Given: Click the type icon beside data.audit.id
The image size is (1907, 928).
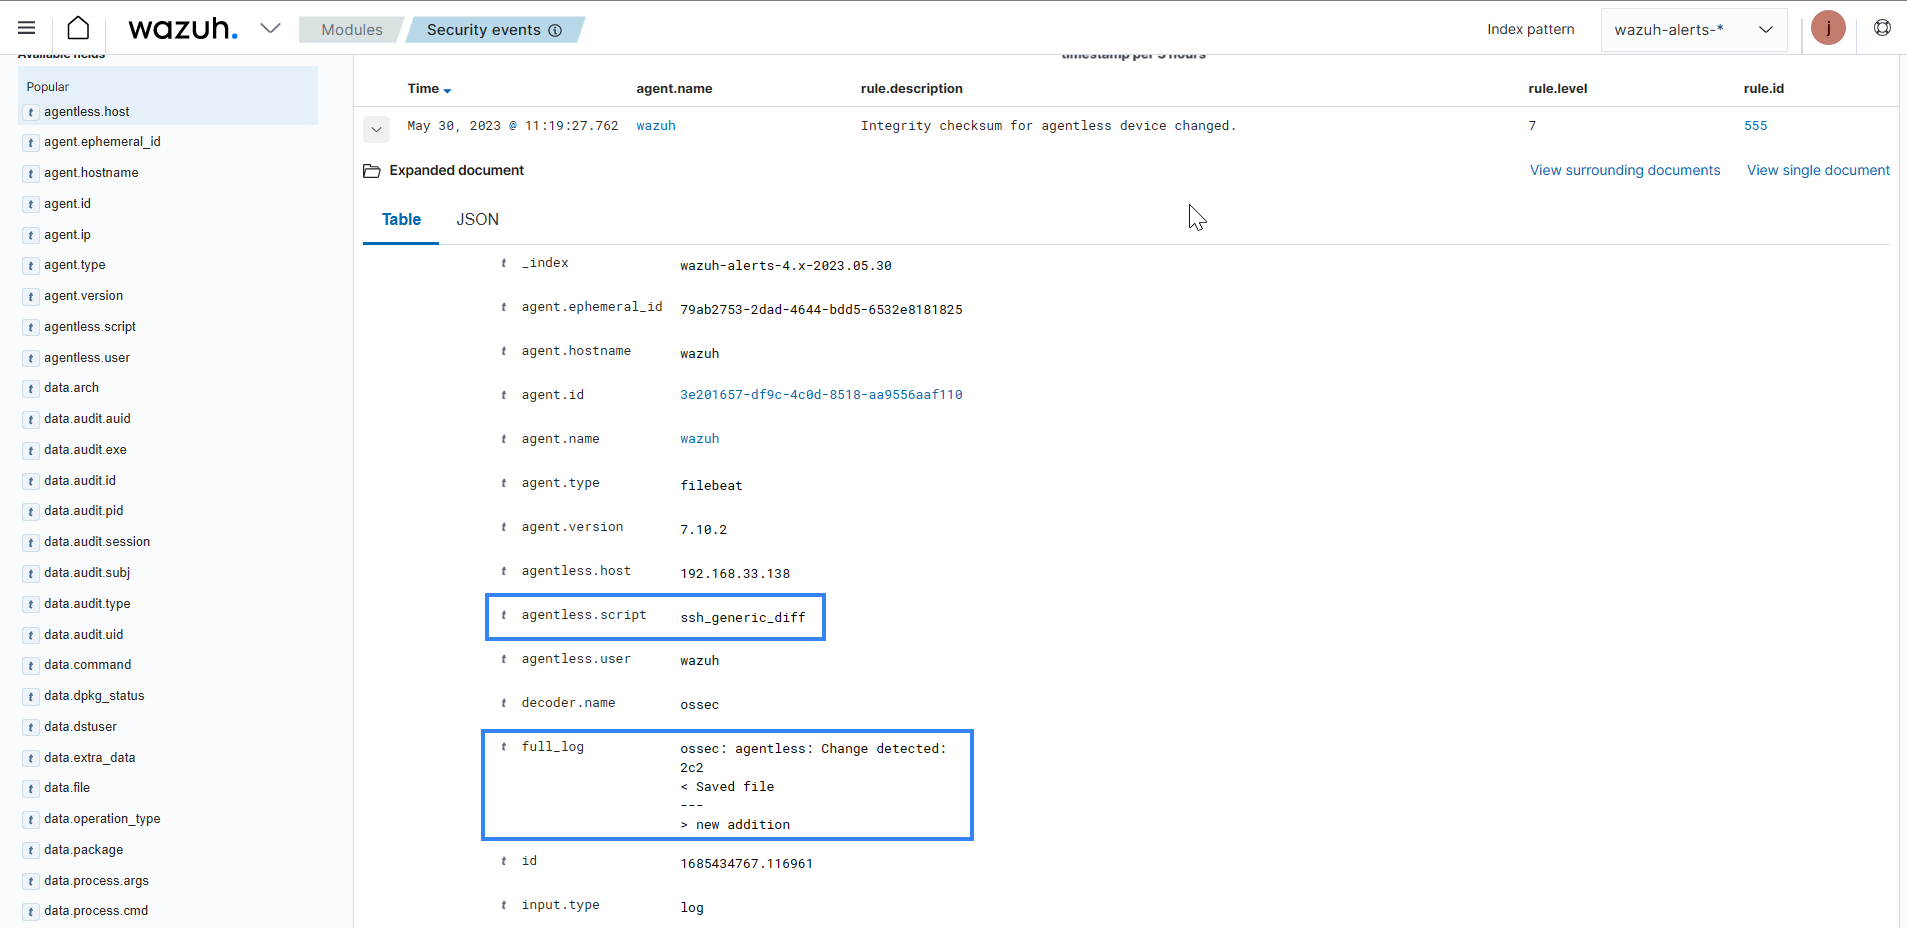Looking at the screenshot, I should 31,481.
